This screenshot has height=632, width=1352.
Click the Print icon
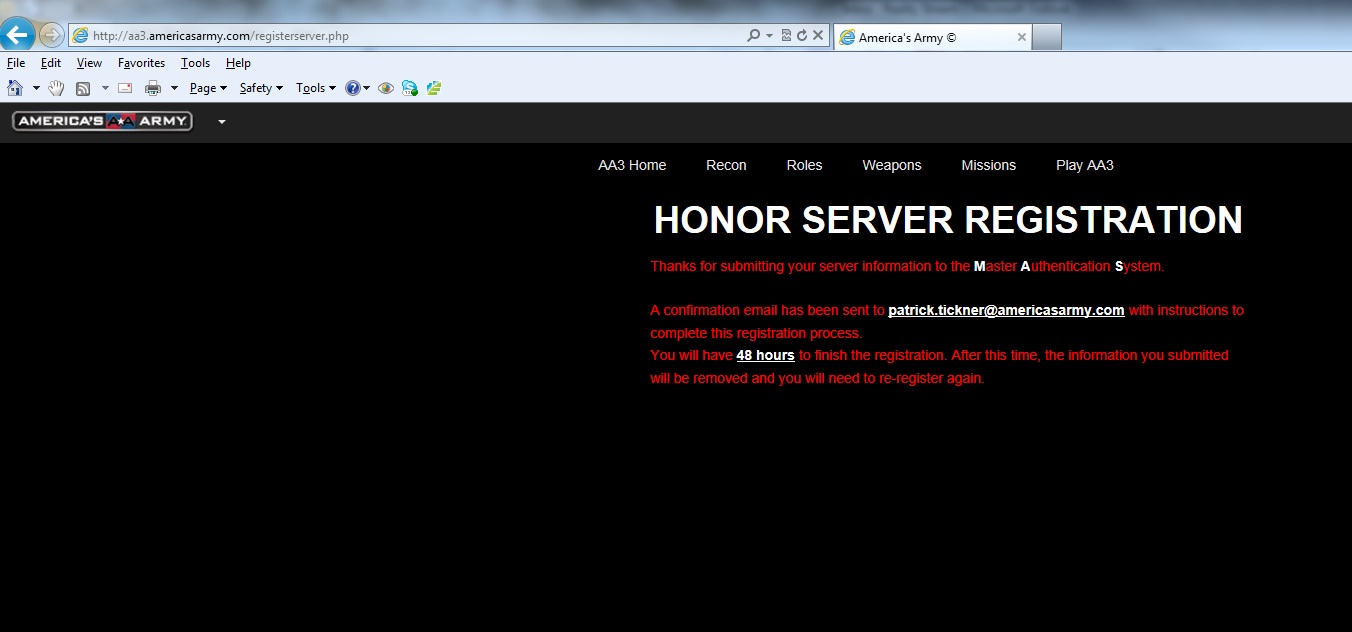coord(153,88)
